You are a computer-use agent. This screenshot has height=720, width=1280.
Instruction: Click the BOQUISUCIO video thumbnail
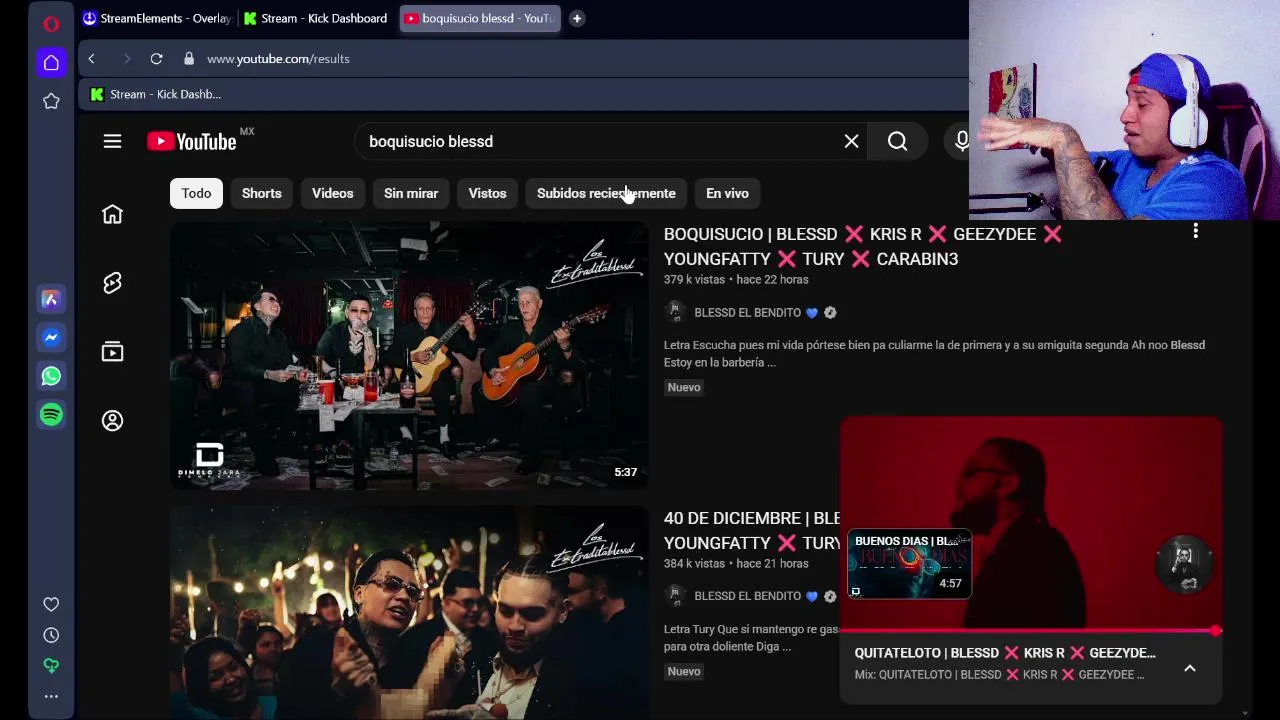click(409, 355)
